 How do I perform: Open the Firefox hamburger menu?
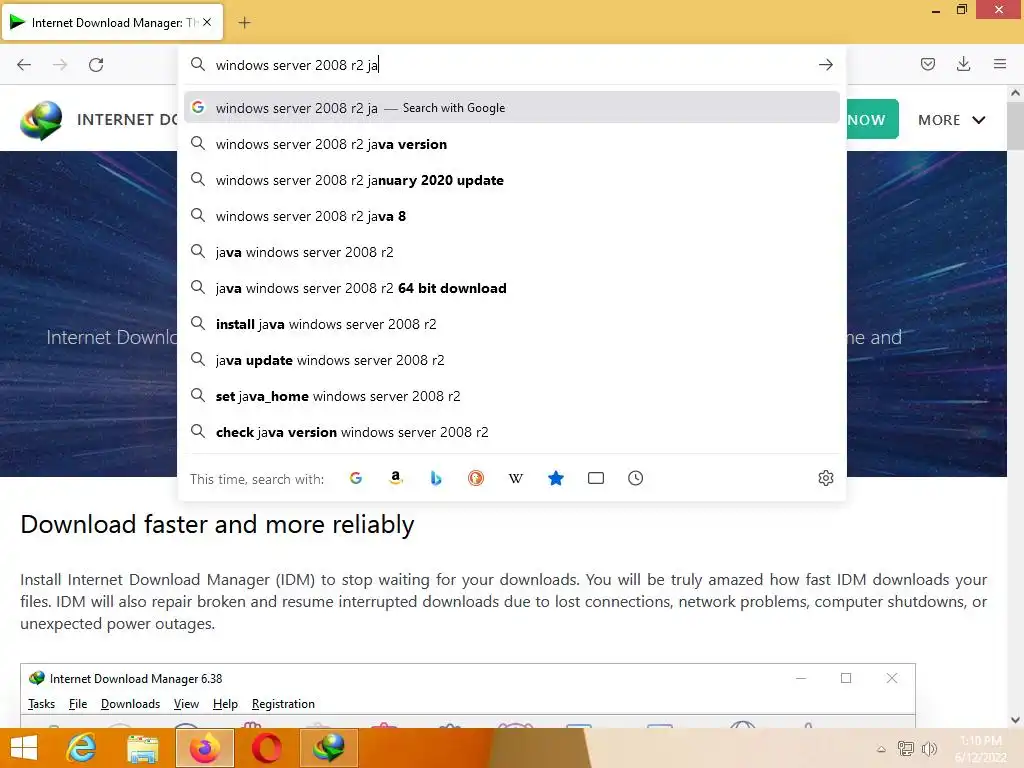(x=1000, y=64)
